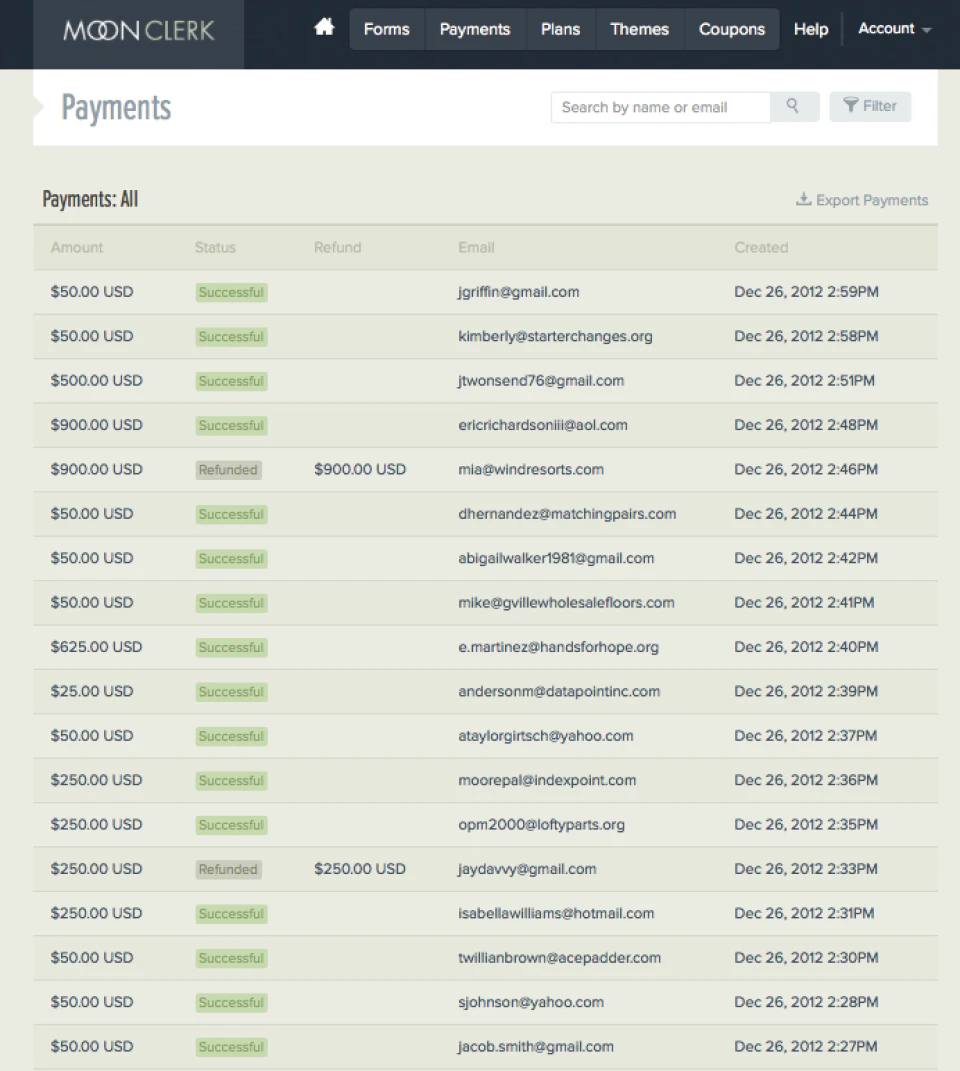Click Successful badge for kimberly@starterchanges.org
Screen dimensions: 960x1071
(231, 337)
